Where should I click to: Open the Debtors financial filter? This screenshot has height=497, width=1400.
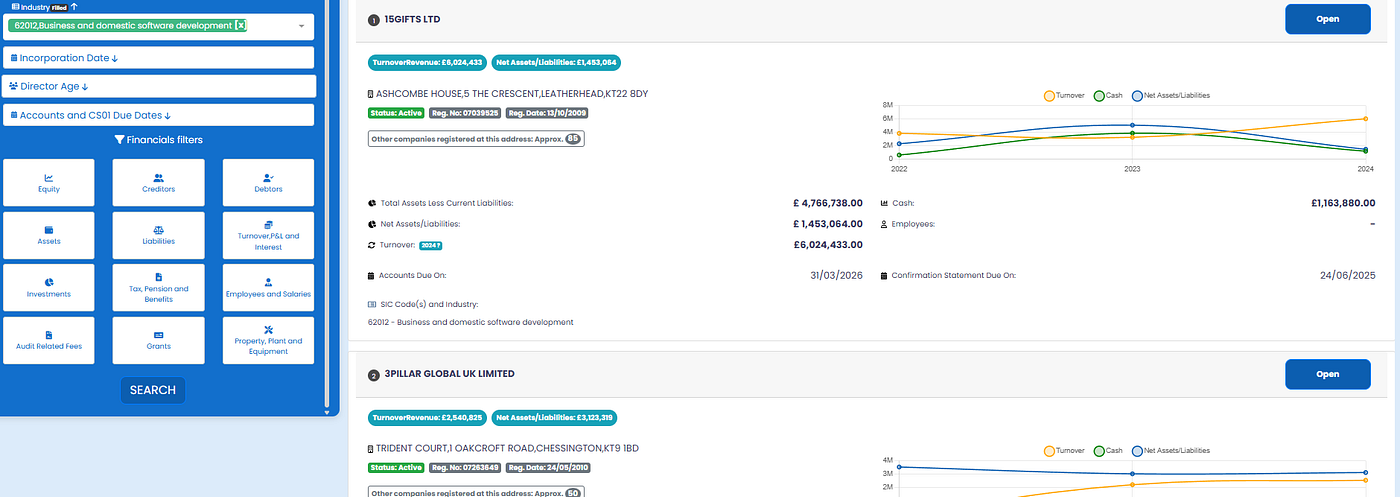(x=268, y=182)
